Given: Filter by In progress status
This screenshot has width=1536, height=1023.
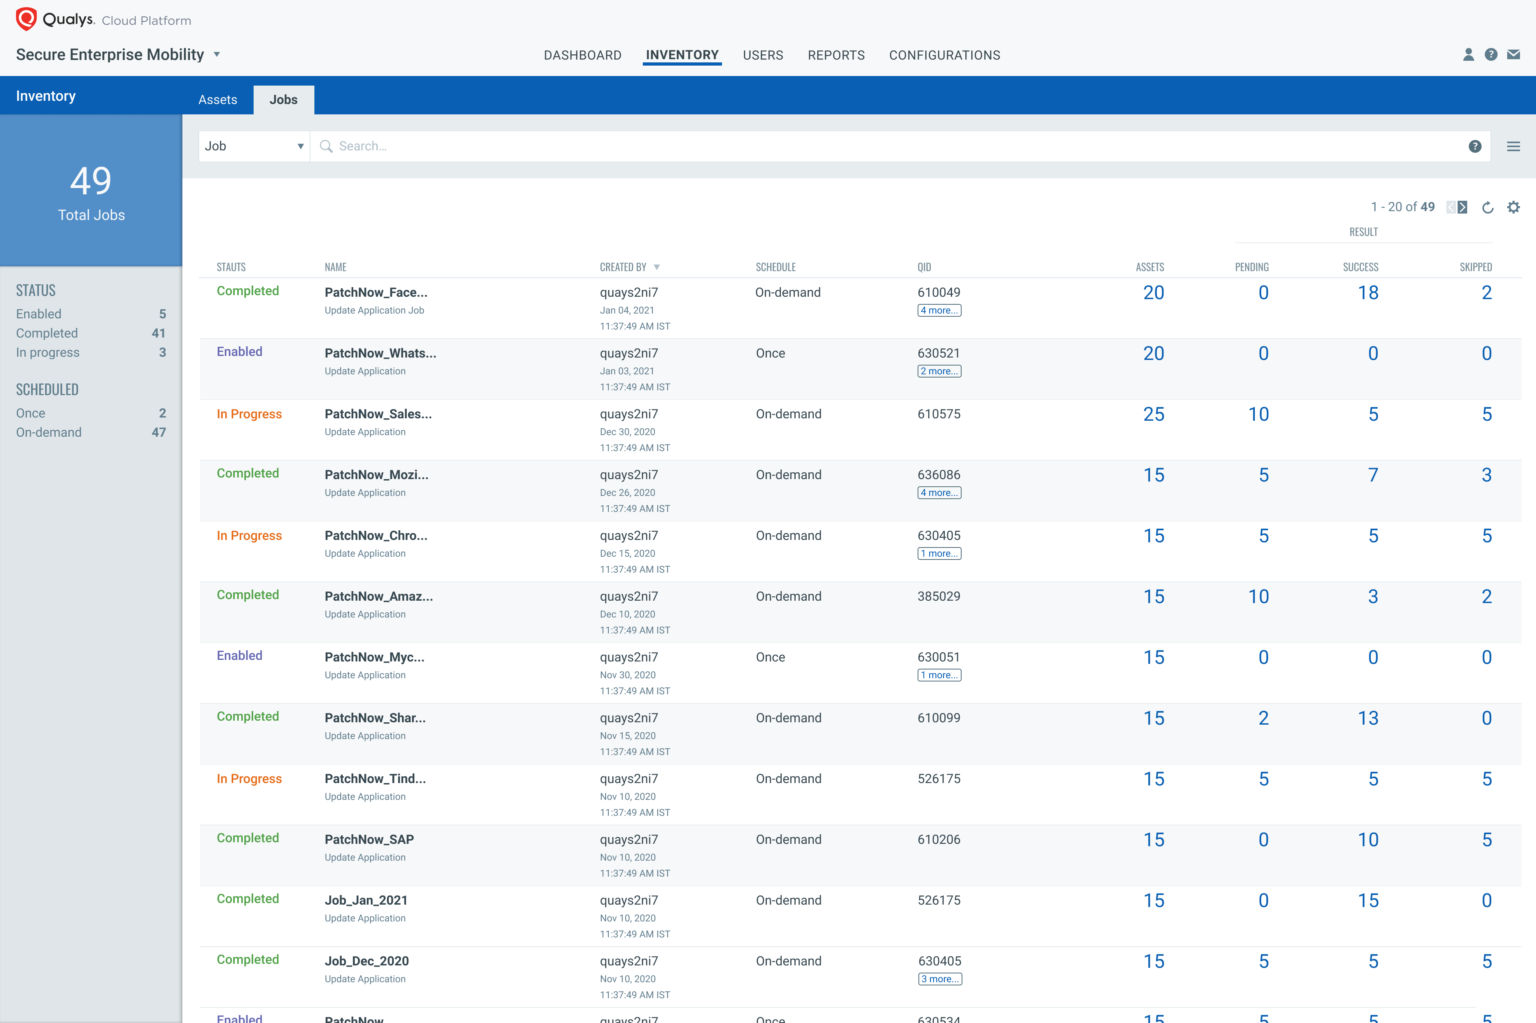Looking at the screenshot, I should [x=47, y=352].
